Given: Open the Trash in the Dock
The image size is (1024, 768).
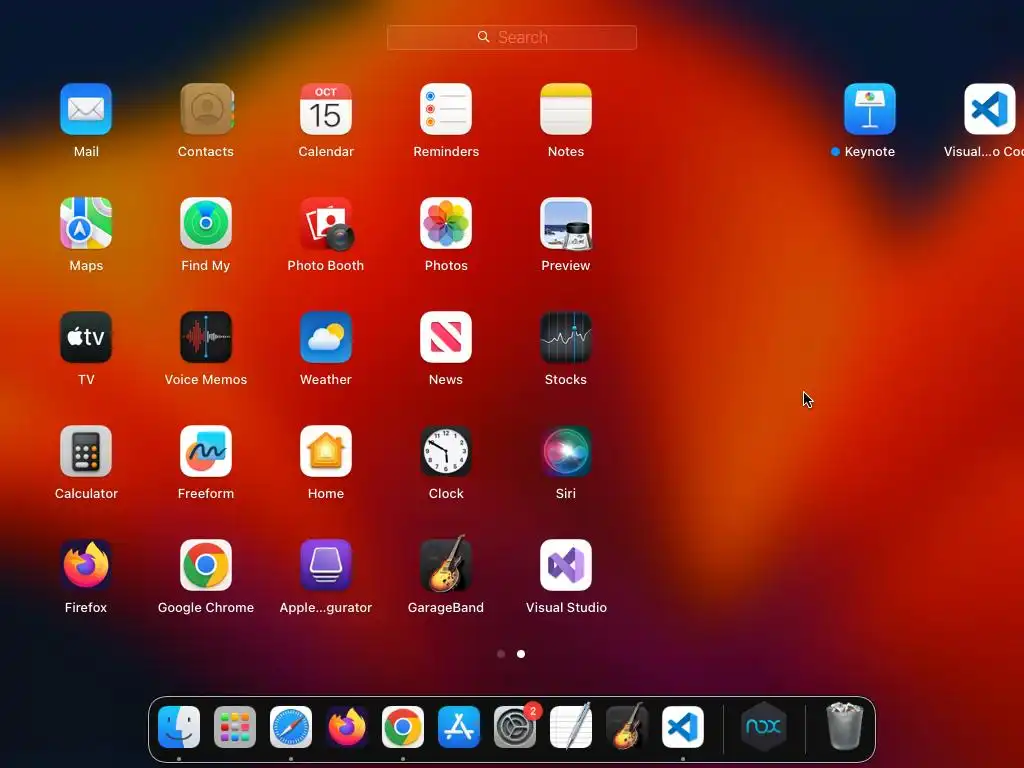Looking at the screenshot, I should pyautogui.click(x=845, y=726).
